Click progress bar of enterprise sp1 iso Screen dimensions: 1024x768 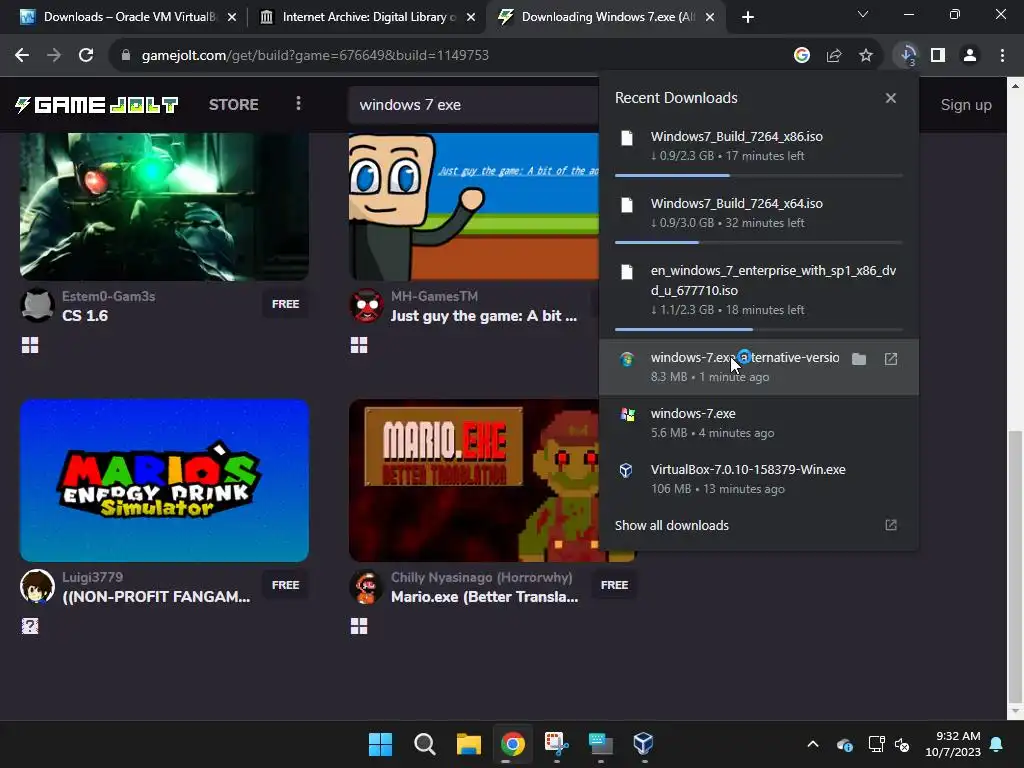759,329
